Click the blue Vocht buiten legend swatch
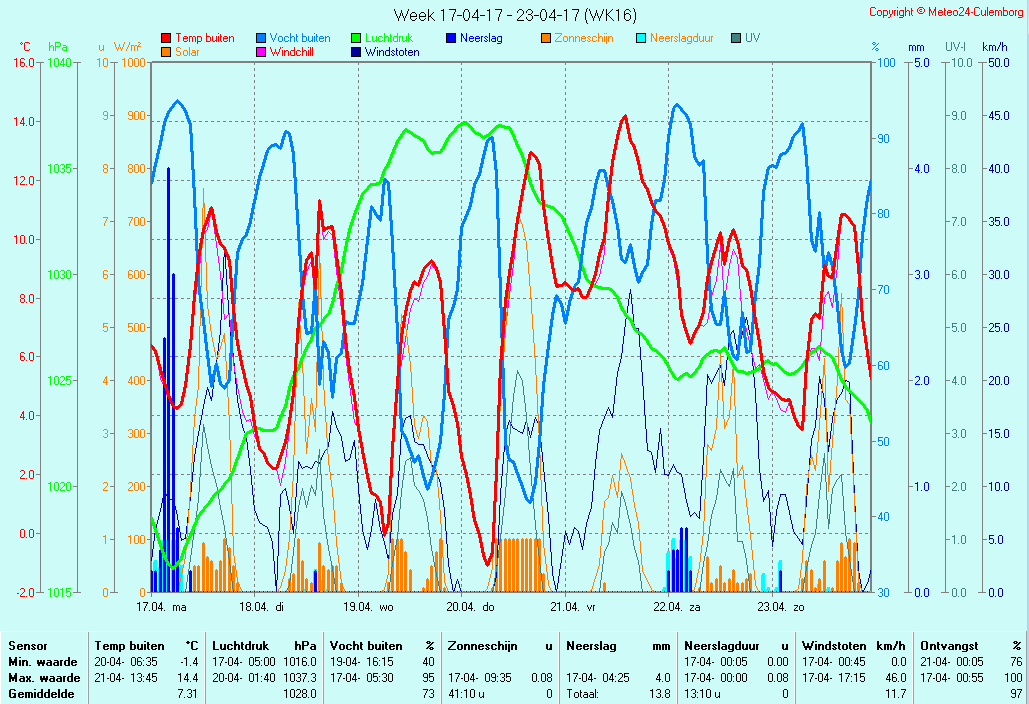The image size is (1029, 704). coord(261,38)
